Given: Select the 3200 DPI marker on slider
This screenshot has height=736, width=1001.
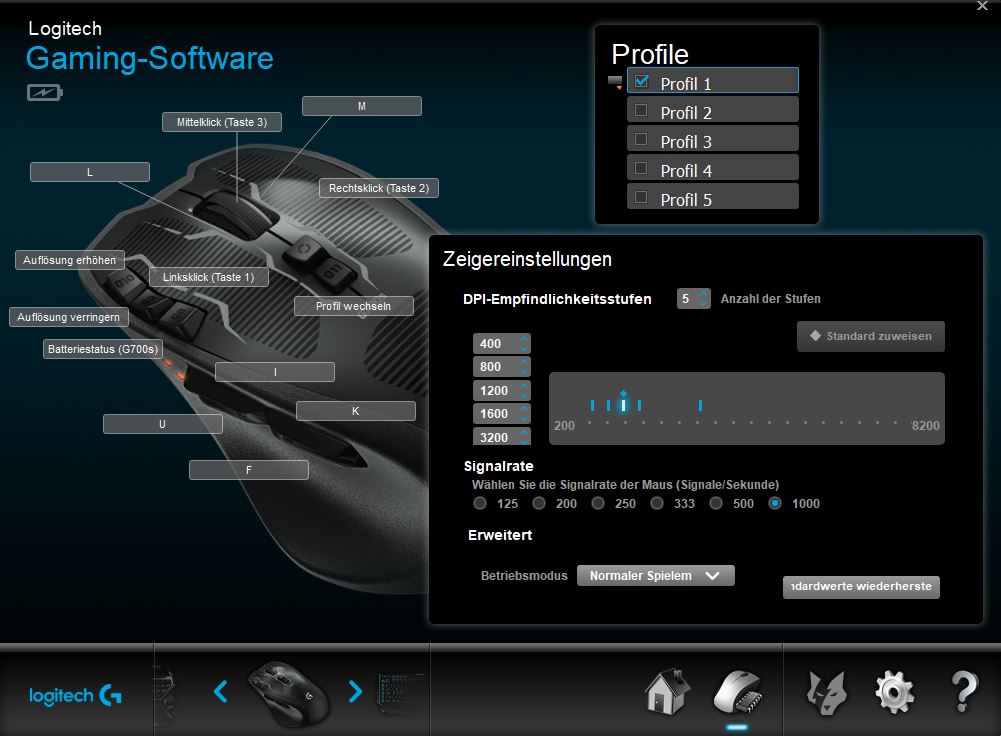Looking at the screenshot, I should coord(700,405).
